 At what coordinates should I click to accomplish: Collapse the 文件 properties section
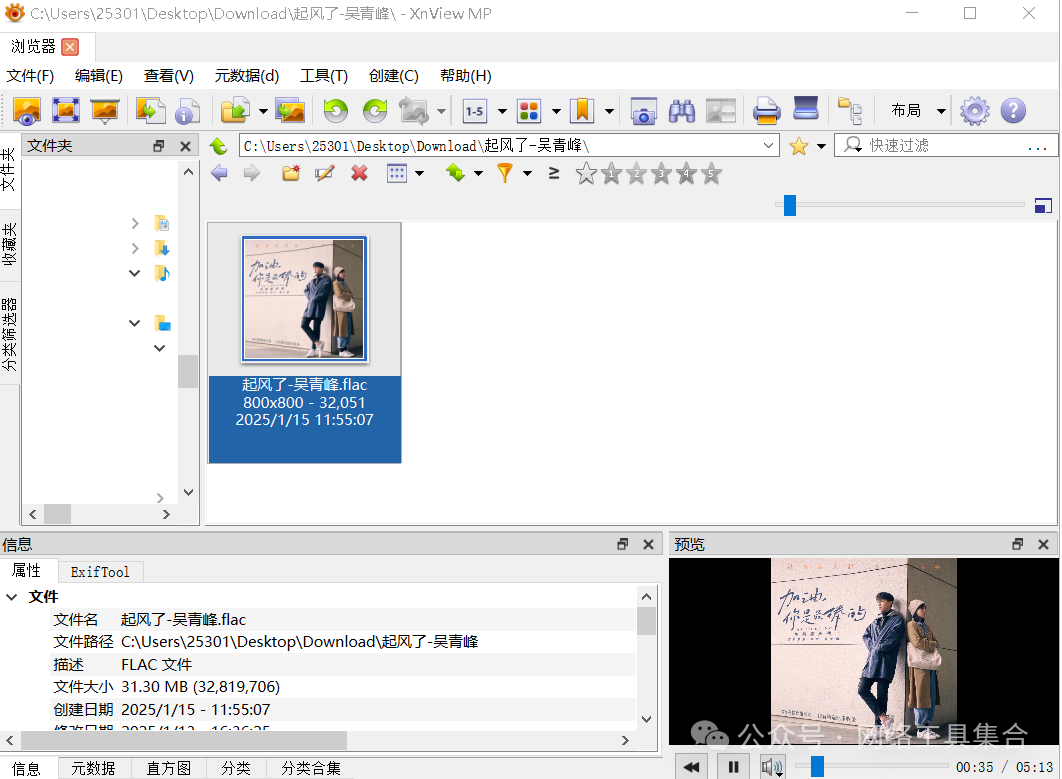pyautogui.click(x=12, y=597)
